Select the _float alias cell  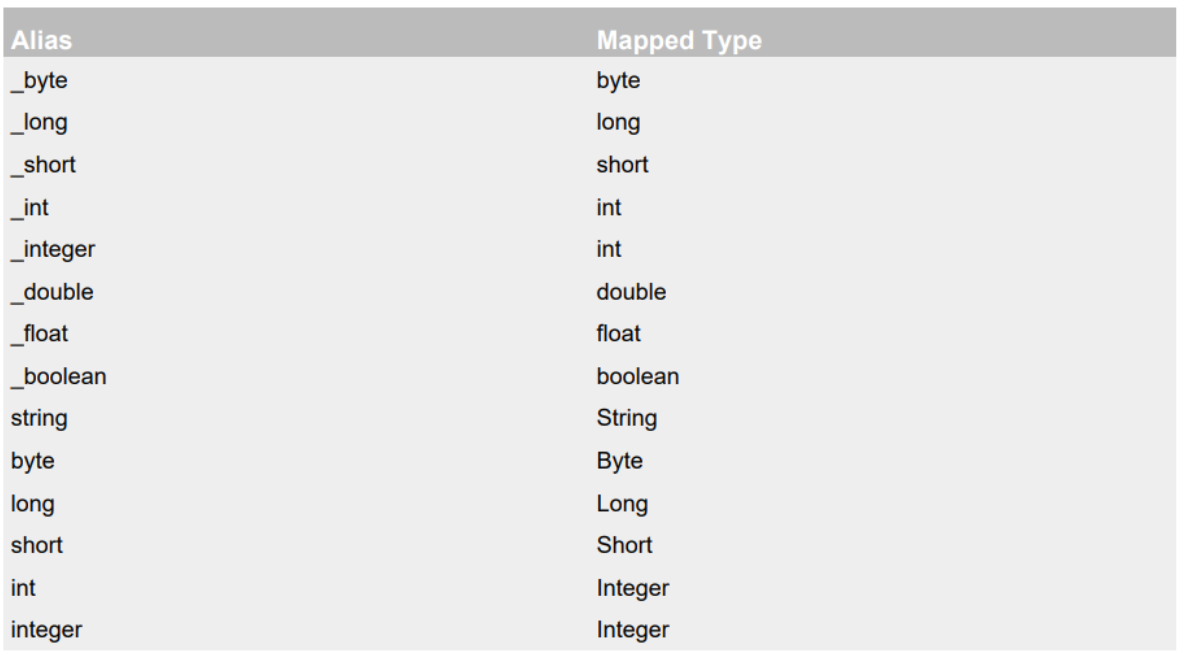(39, 334)
